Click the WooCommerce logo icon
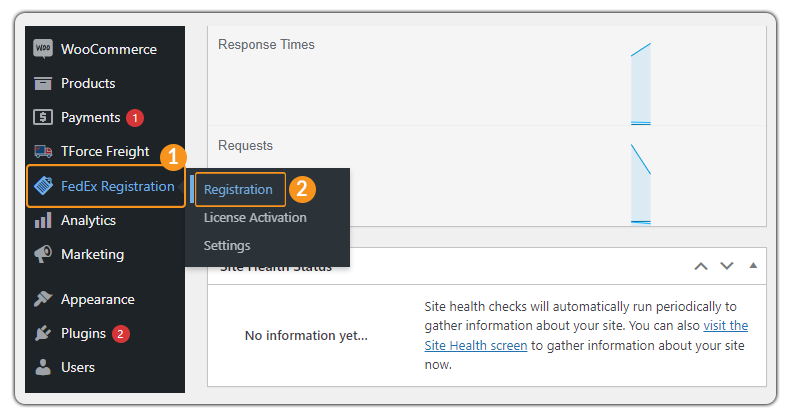 pyautogui.click(x=43, y=49)
